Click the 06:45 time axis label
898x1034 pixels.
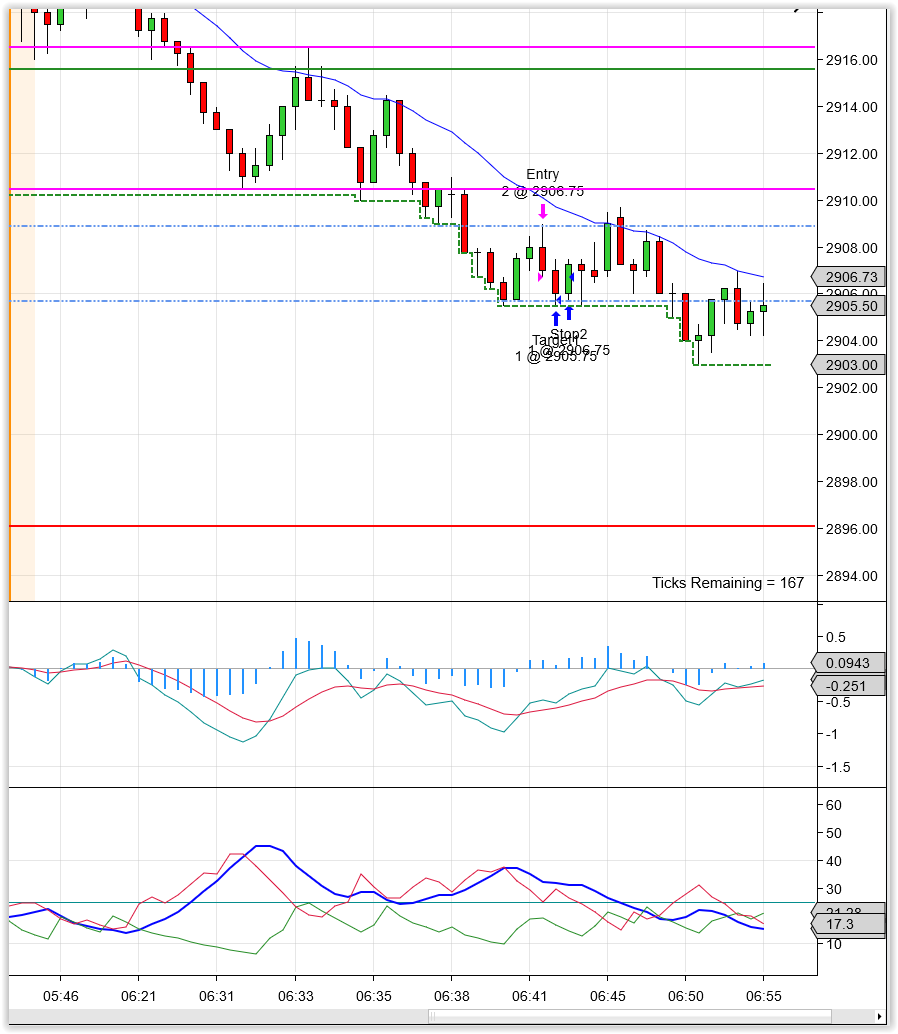pyautogui.click(x=607, y=996)
